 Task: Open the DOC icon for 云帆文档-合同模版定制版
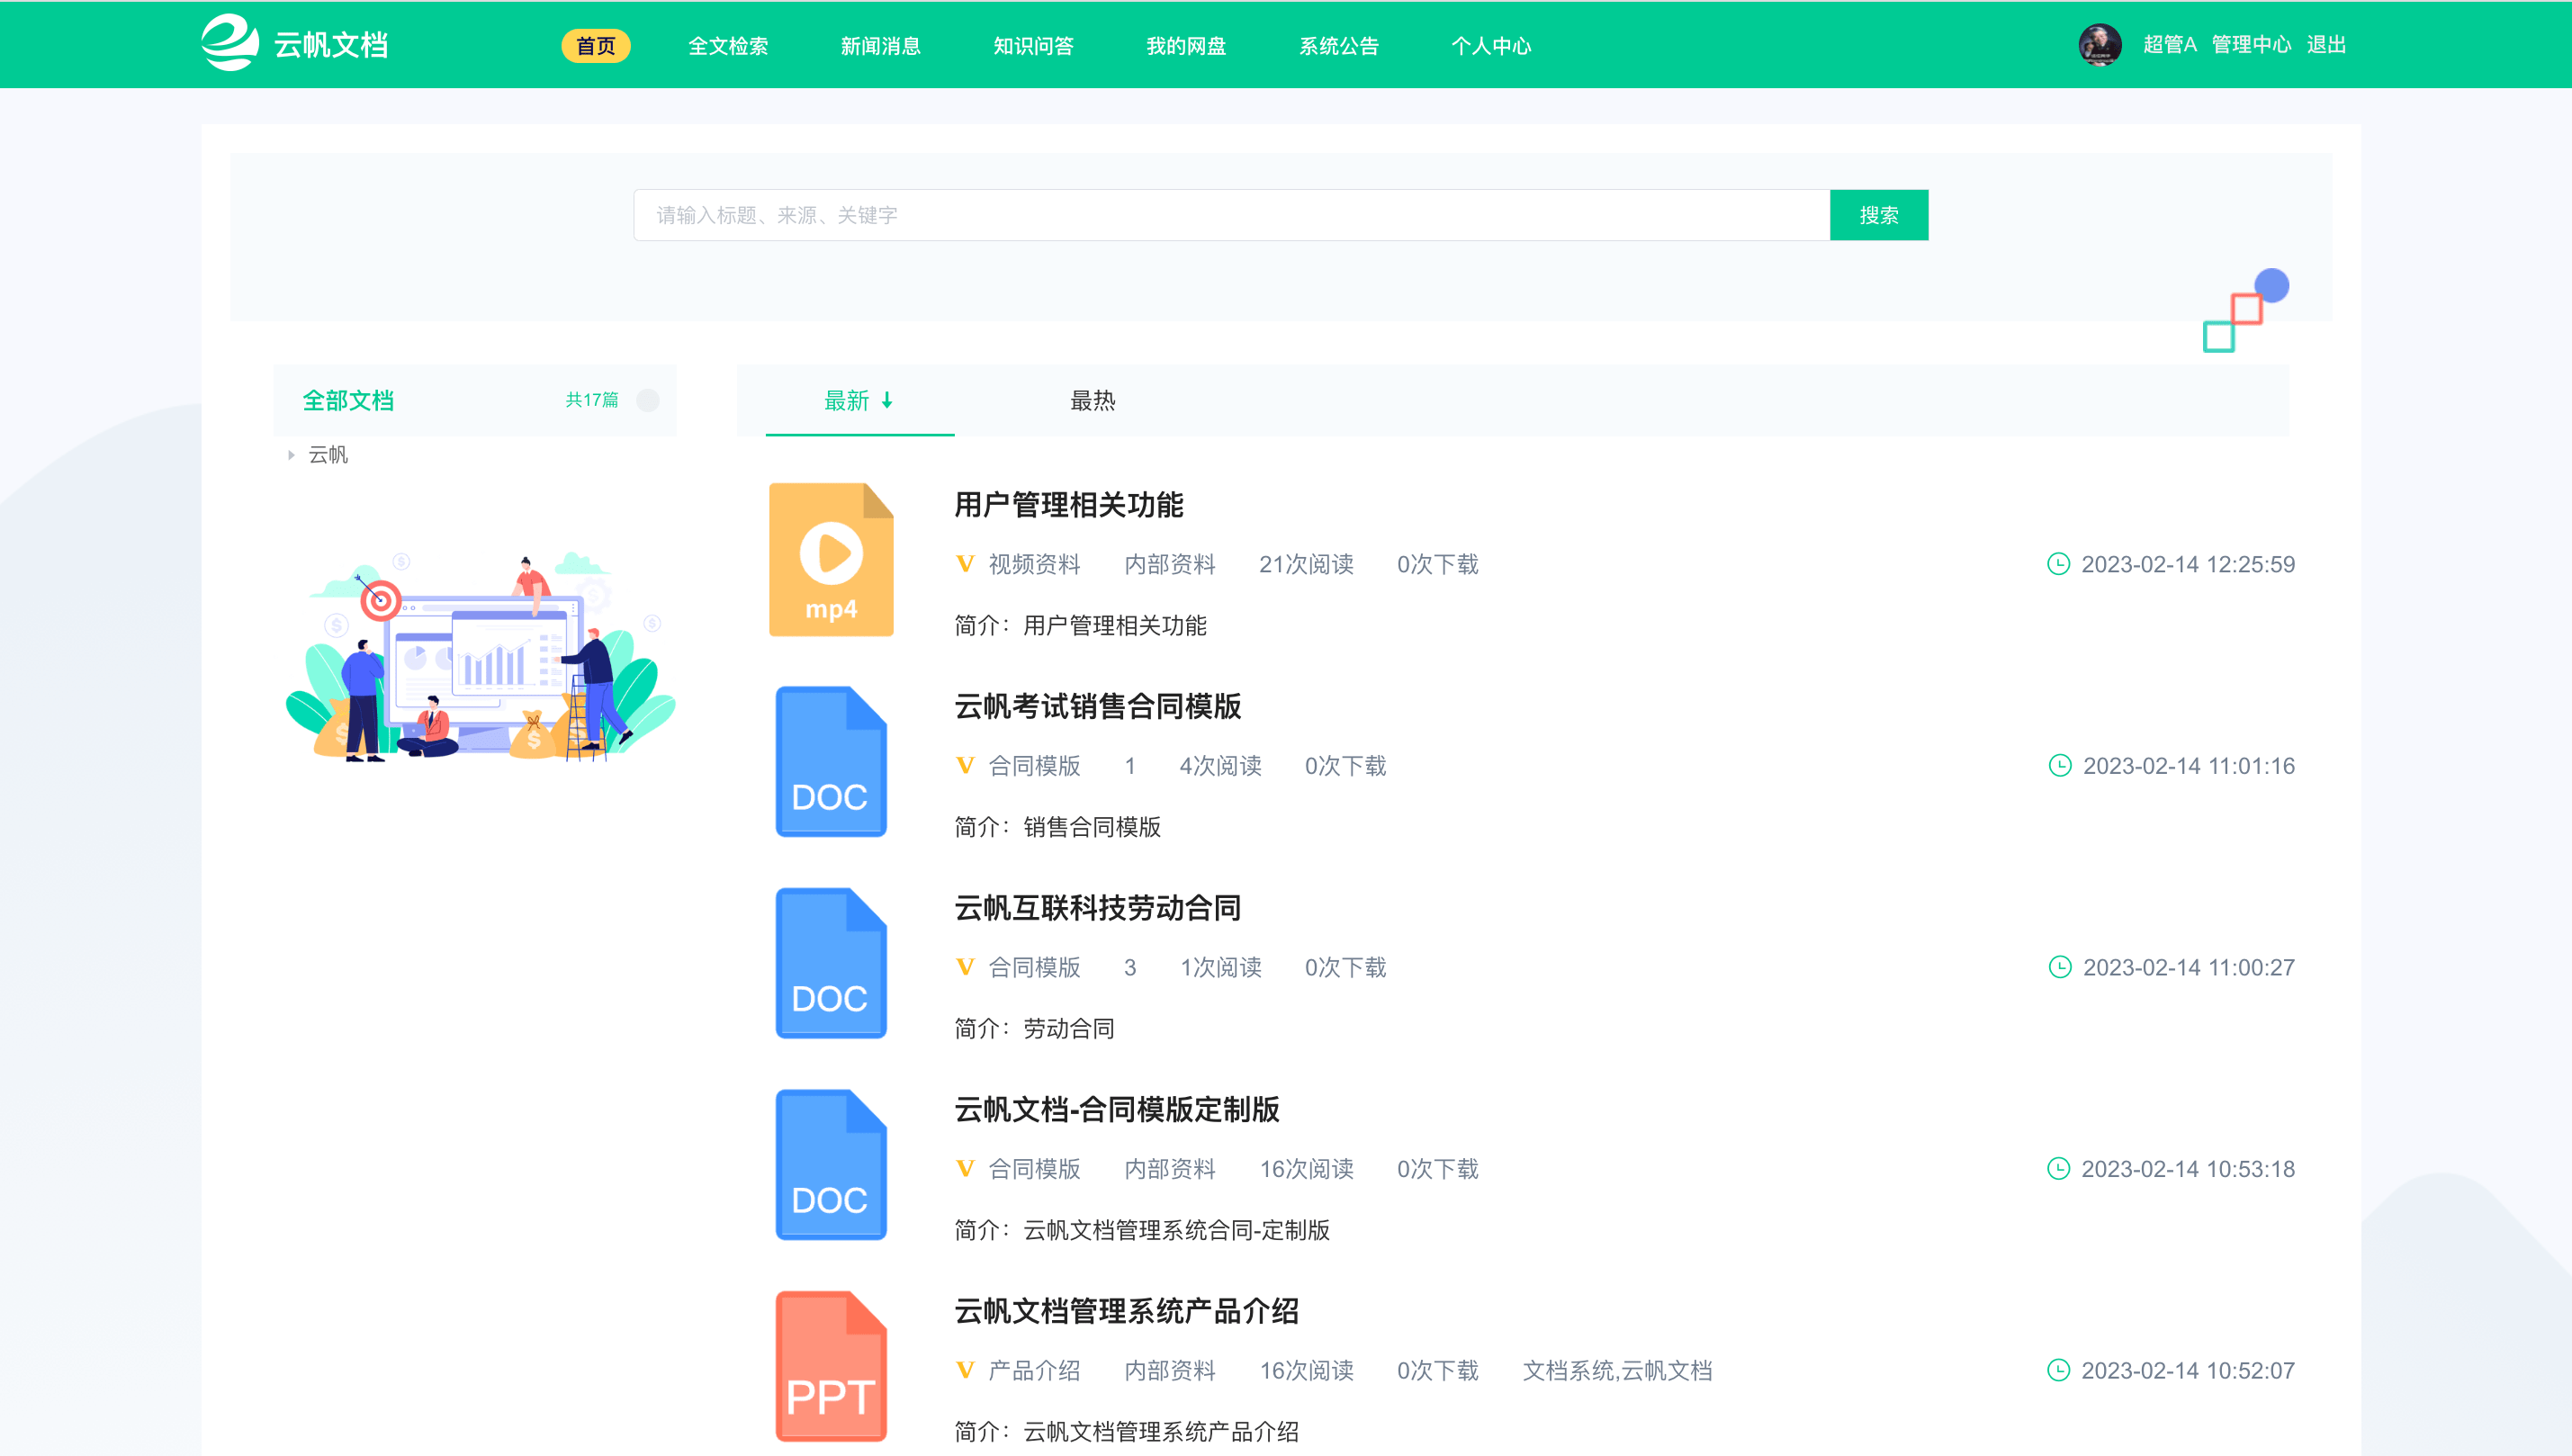[x=831, y=1165]
